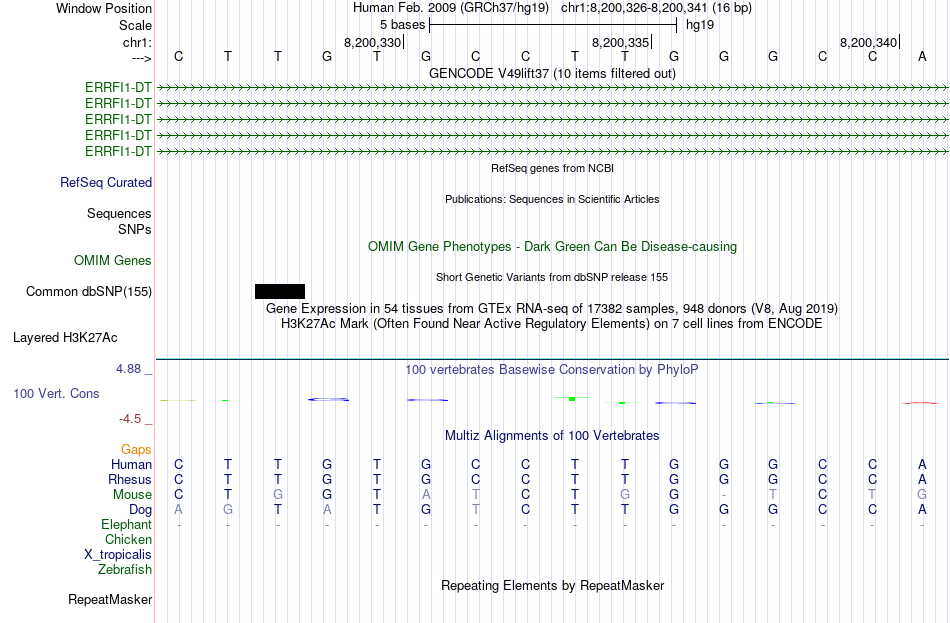Select the Mouse alignment row label

coord(132,495)
